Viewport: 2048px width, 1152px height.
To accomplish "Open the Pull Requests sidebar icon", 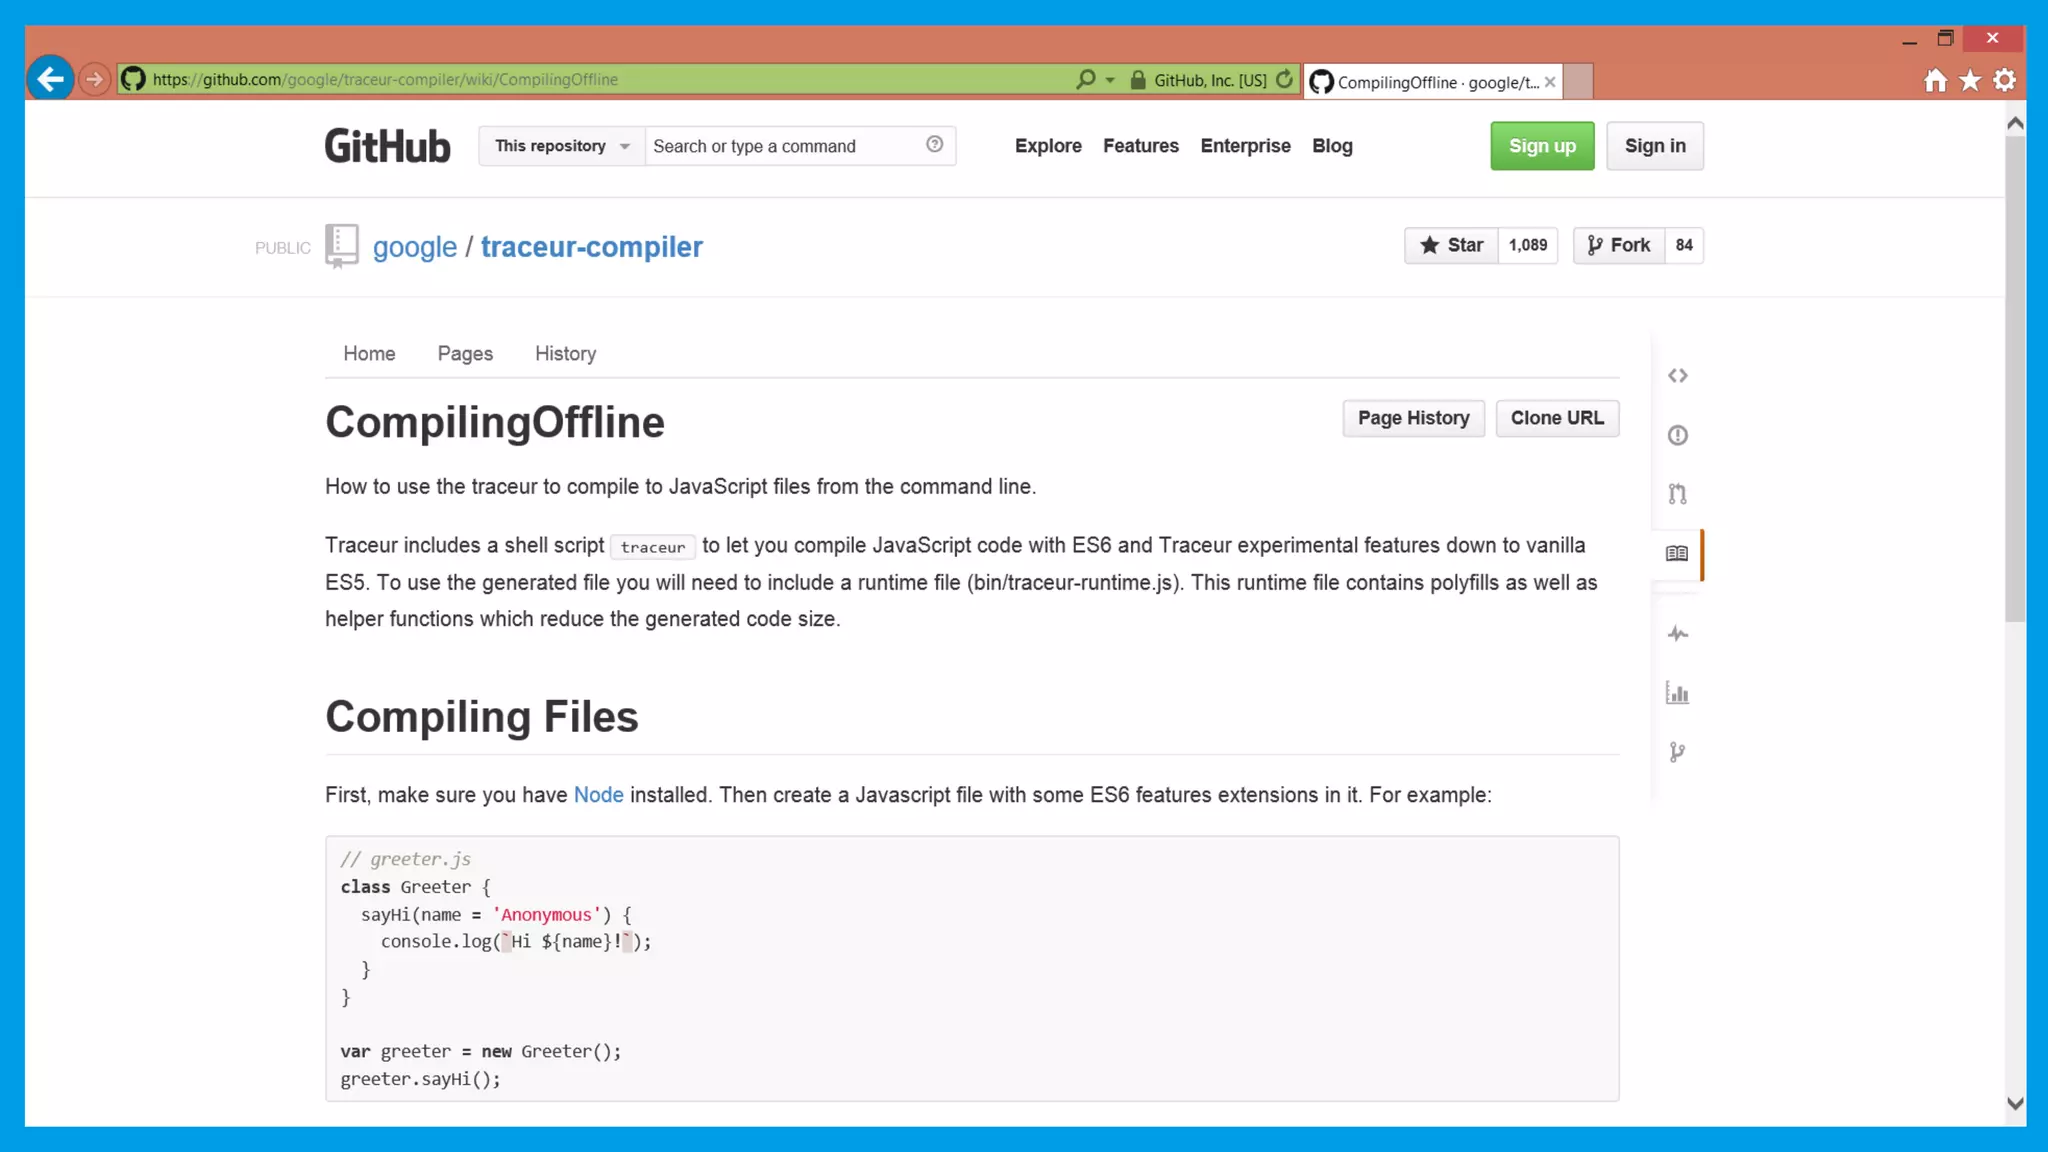I will pos(1677,494).
